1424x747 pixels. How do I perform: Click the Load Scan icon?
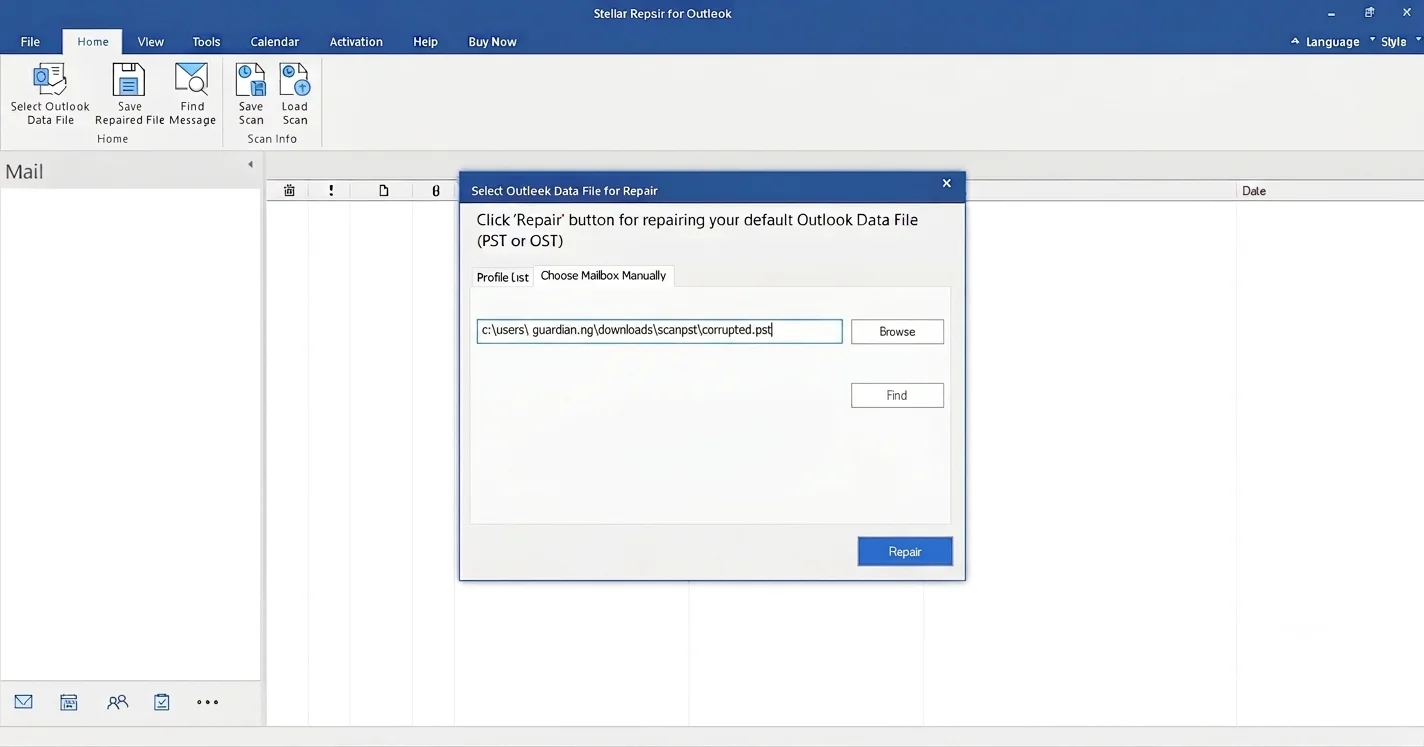[295, 79]
